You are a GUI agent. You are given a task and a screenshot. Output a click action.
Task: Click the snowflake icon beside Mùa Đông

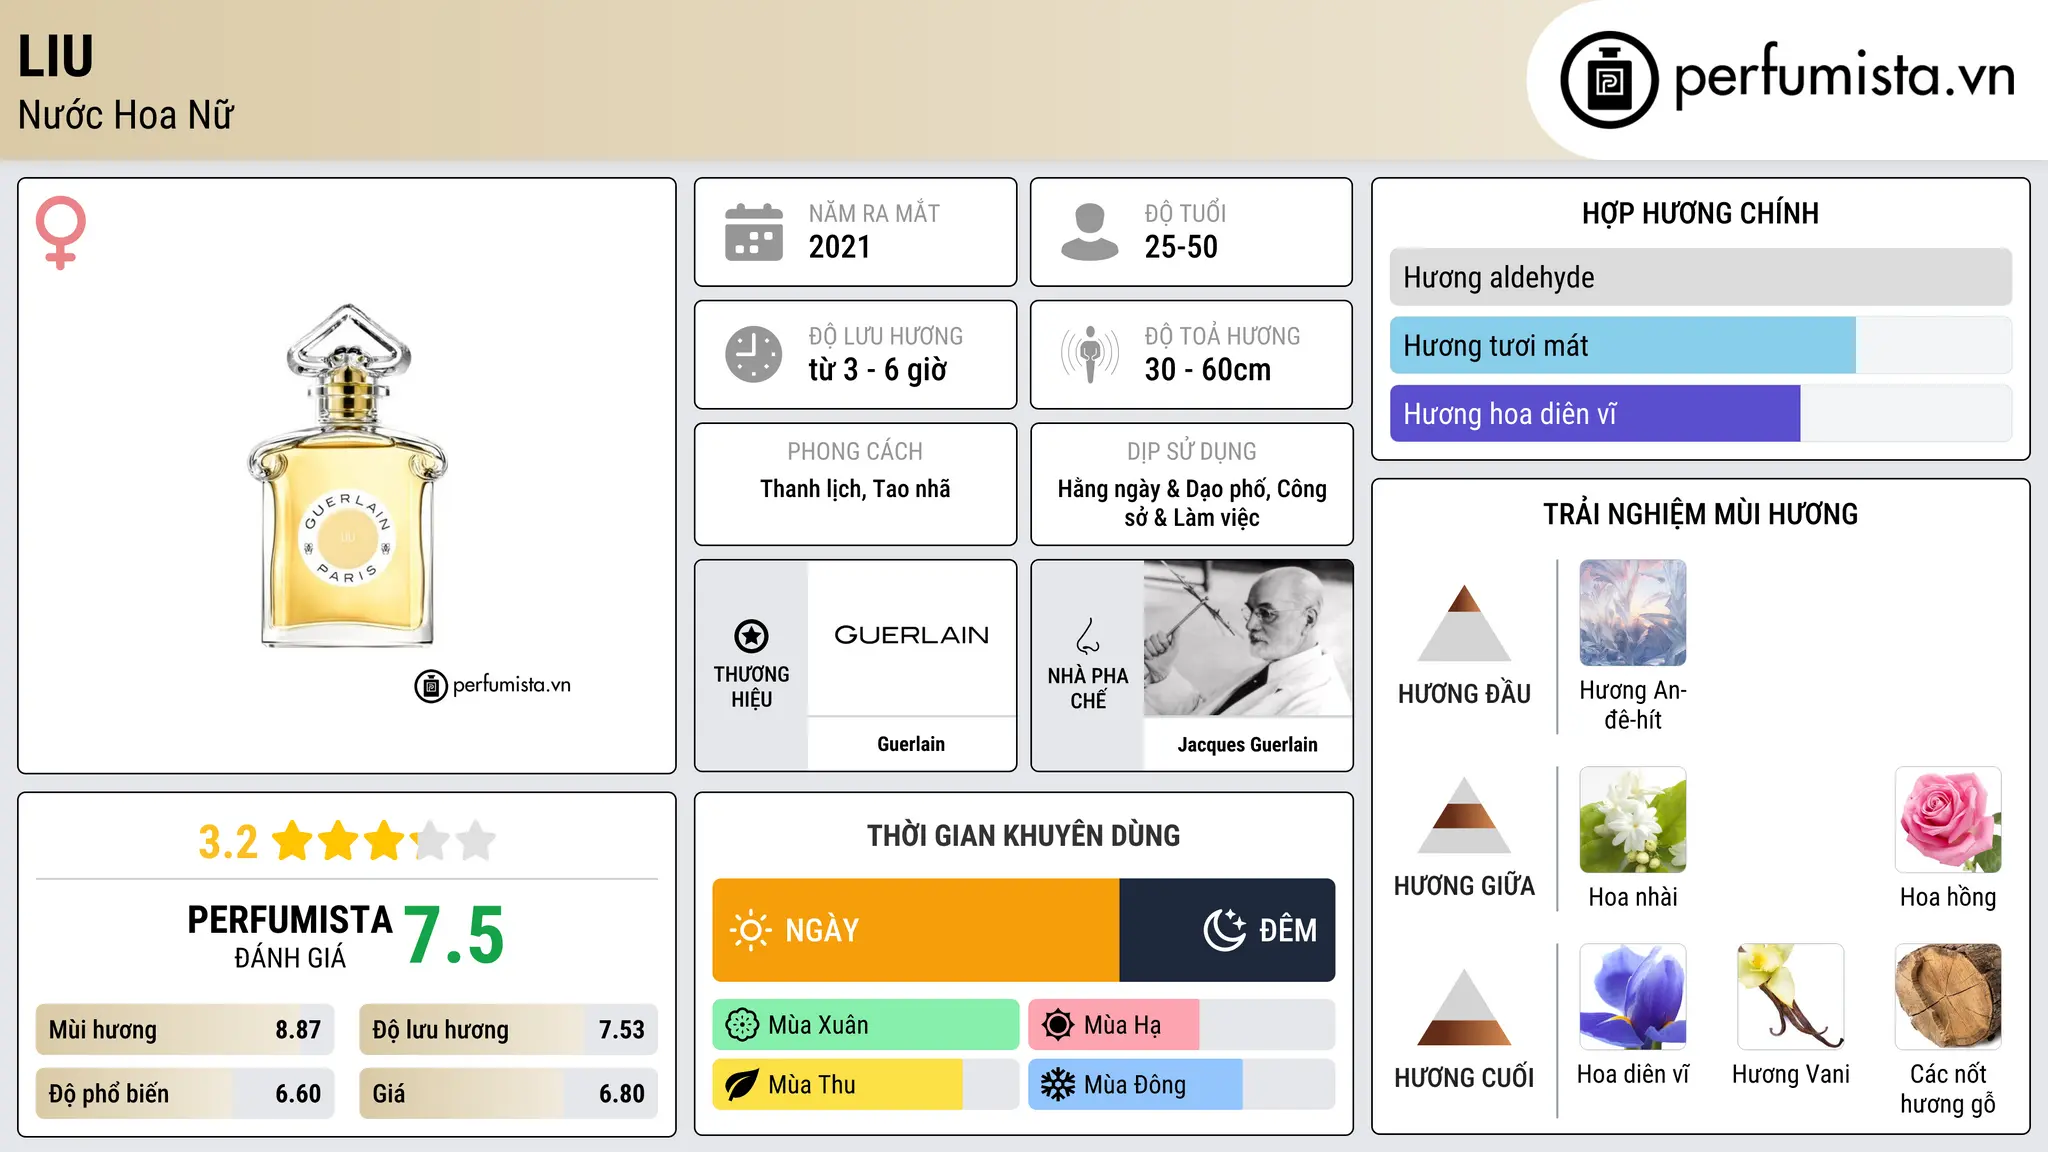point(1058,1085)
